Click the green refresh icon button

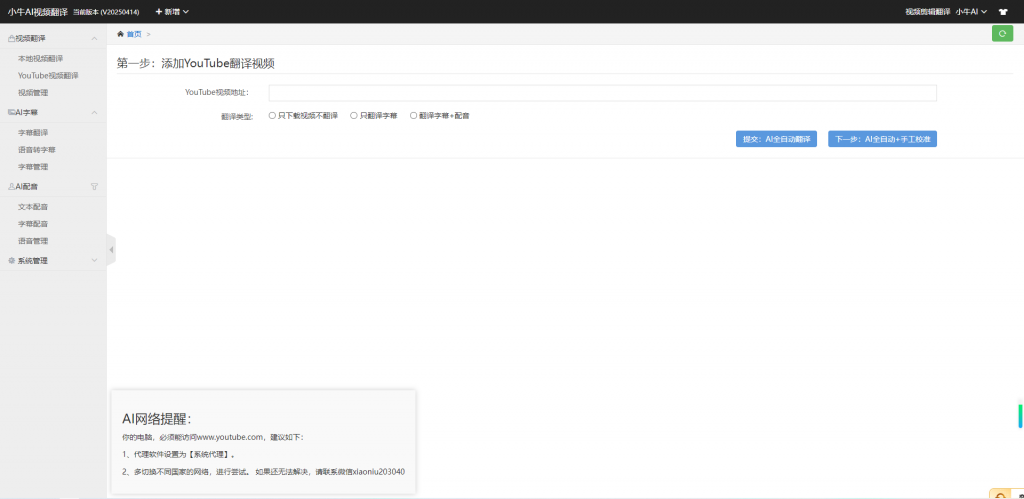1002,34
